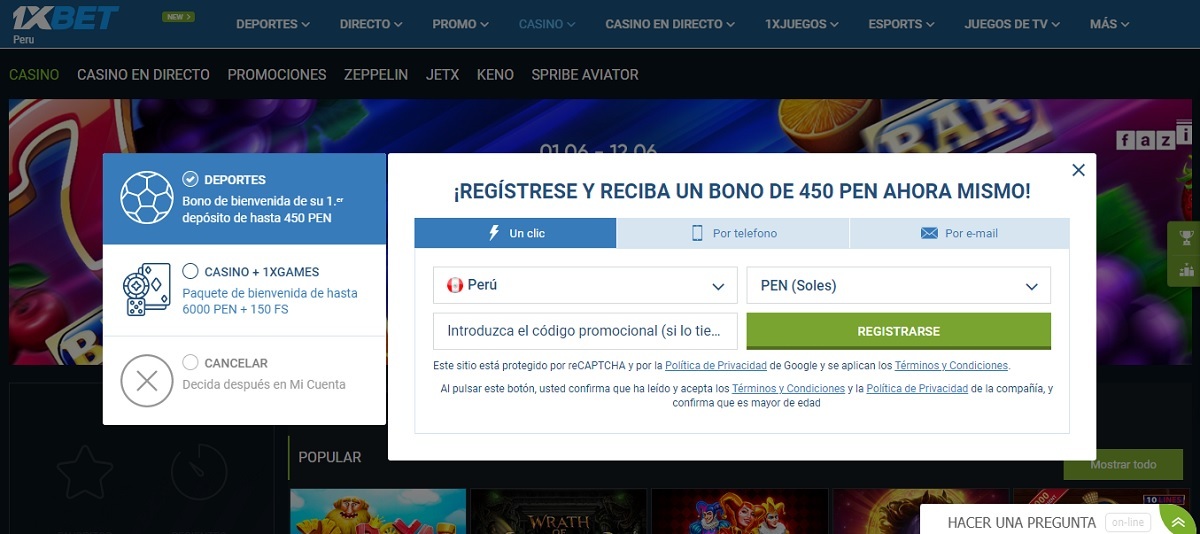Open the Política de Privacidad Google link
Screen dimensions: 1200x534
(716, 366)
